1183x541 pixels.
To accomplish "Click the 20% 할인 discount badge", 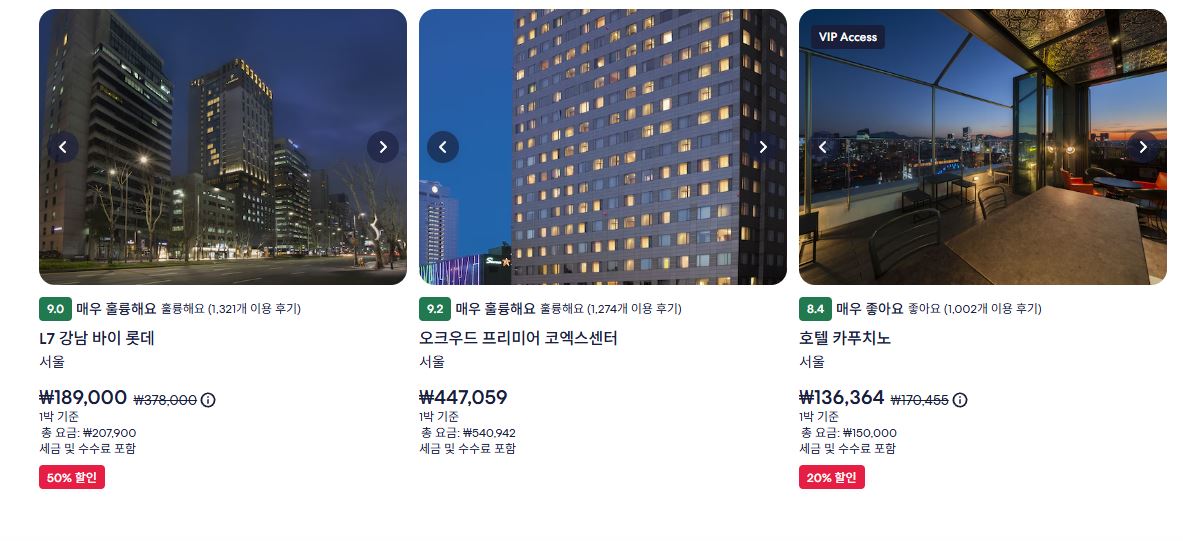I will tap(831, 478).
